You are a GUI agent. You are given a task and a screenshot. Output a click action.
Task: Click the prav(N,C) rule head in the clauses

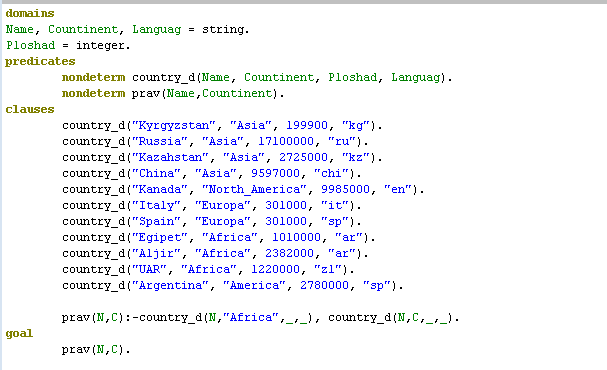(92, 318)
